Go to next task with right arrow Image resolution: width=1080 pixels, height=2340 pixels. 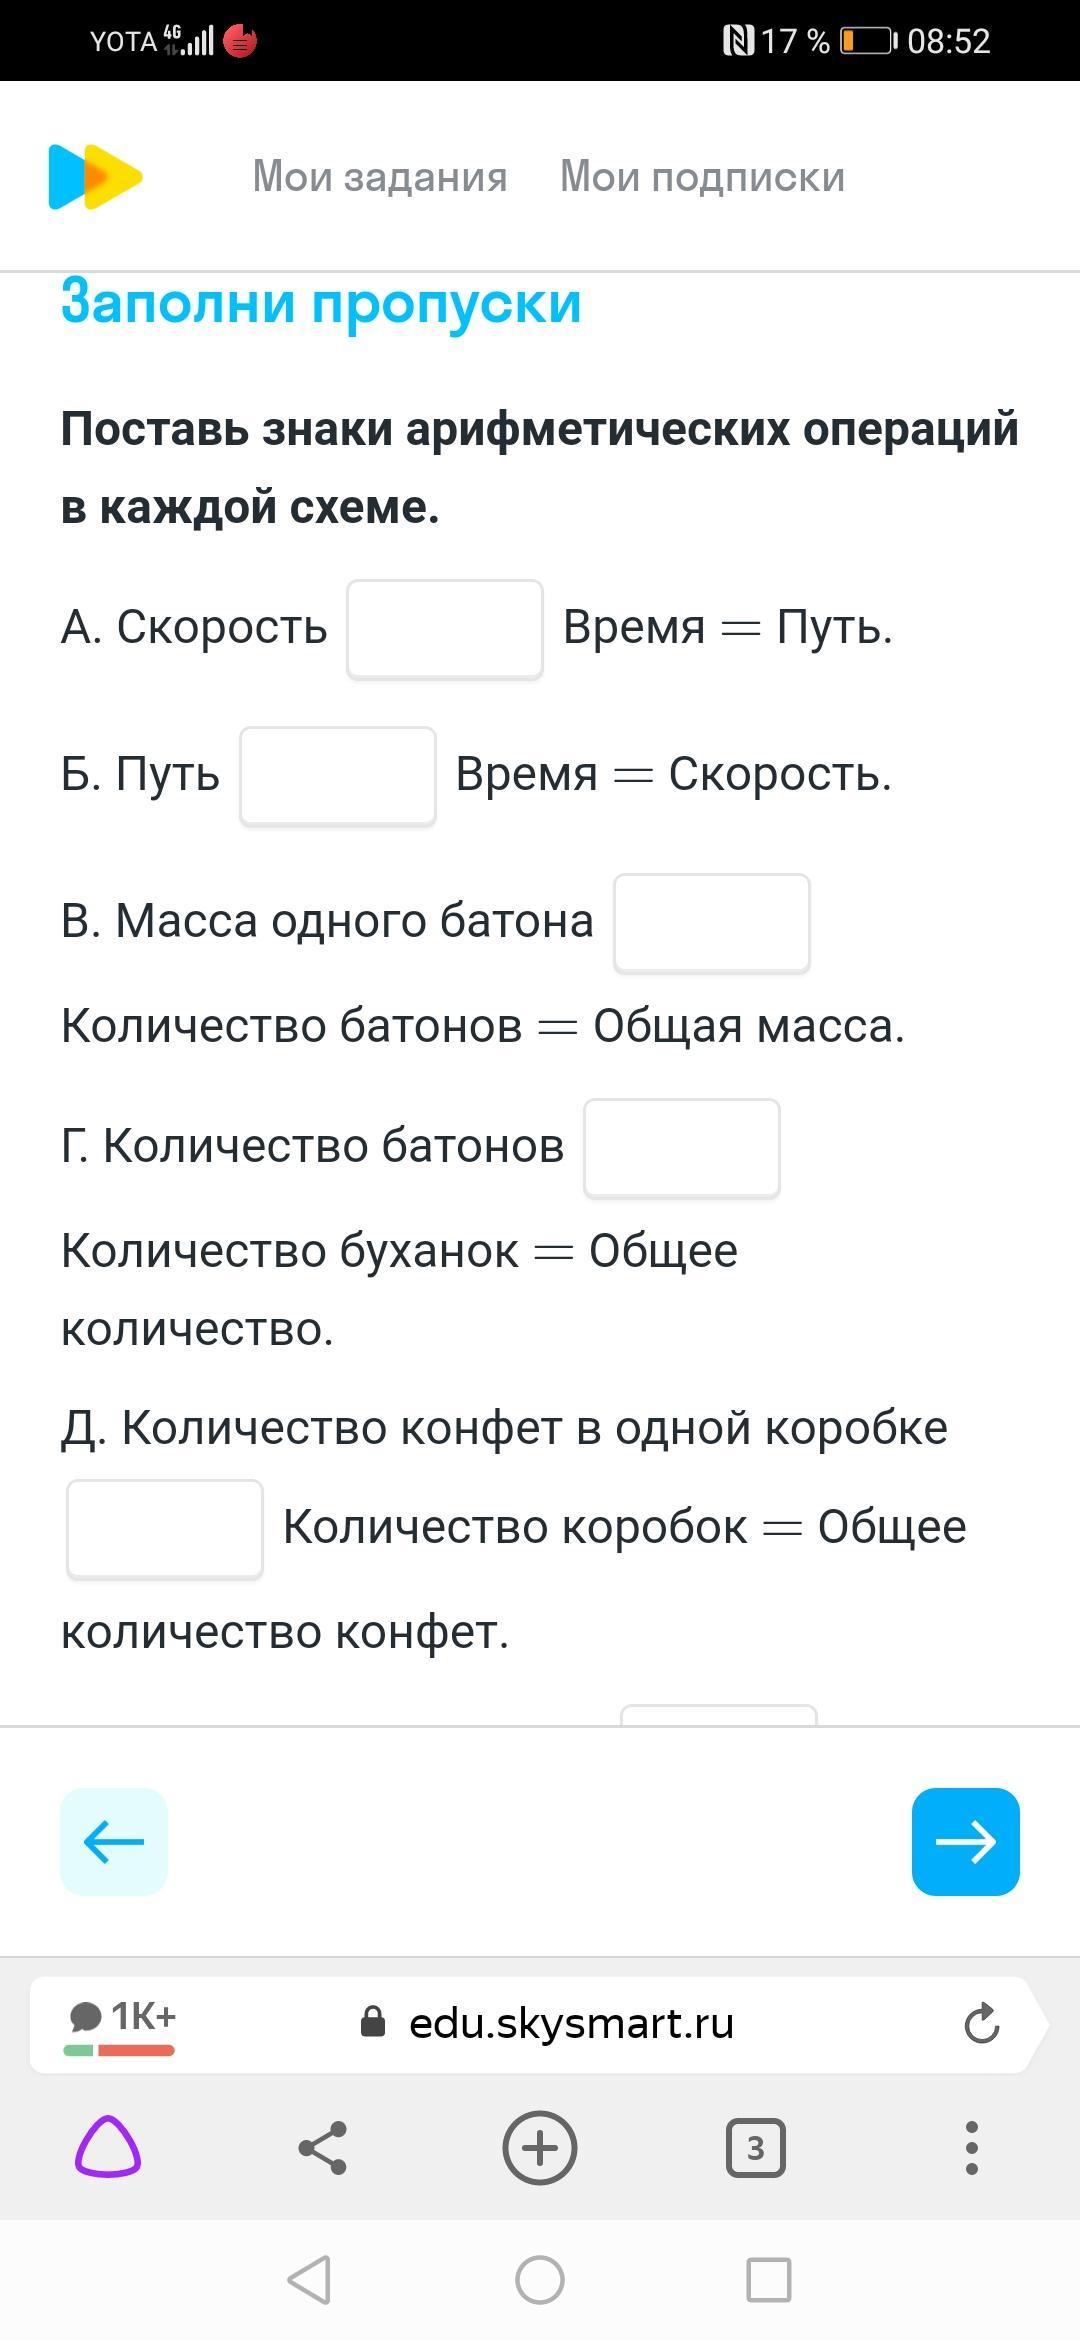click(965, 1841)
